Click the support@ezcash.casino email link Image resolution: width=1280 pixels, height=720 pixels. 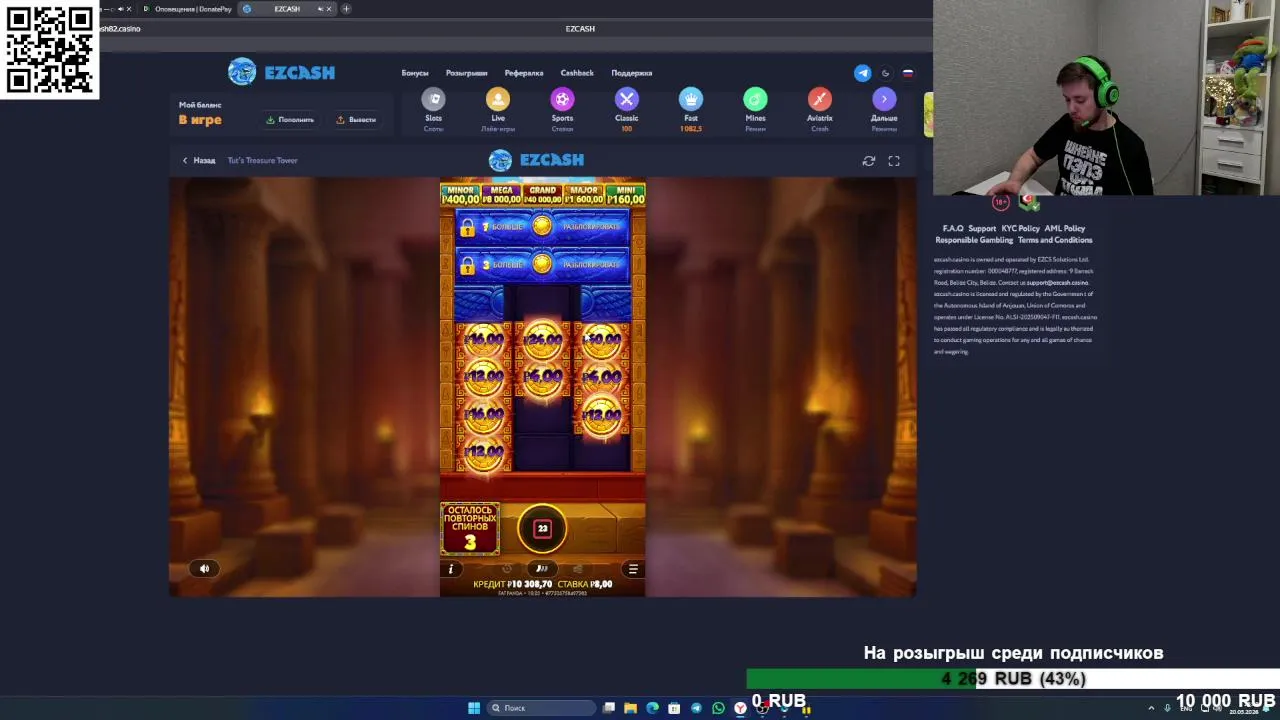pyautogui.click(x=1057, y=283)
